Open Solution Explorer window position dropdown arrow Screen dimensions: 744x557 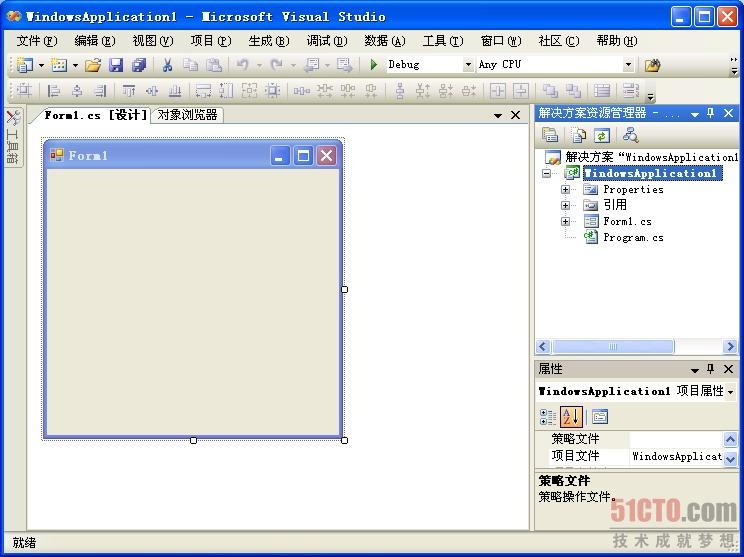(x=695, y=114)
